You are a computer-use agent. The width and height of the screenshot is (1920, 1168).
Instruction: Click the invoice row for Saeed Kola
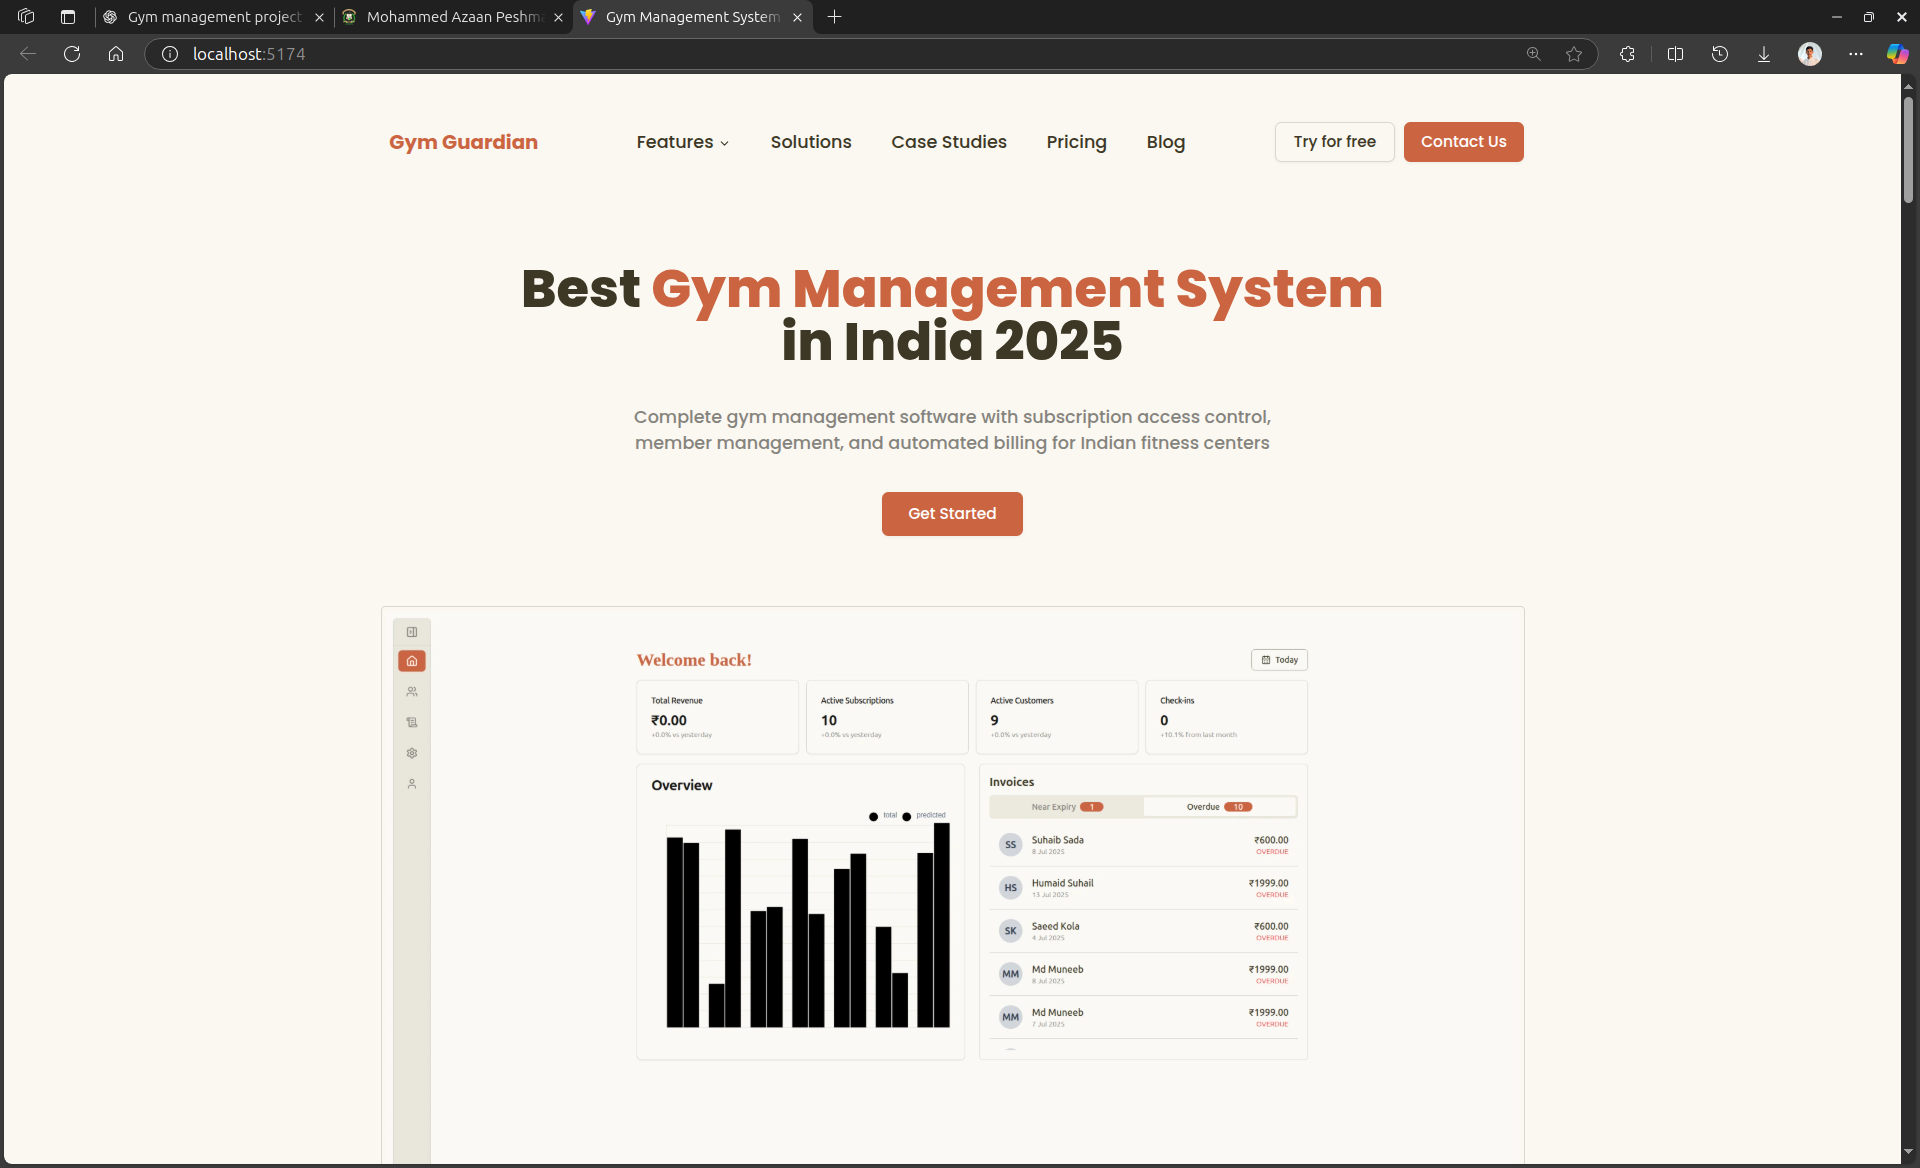(1142, 930)
